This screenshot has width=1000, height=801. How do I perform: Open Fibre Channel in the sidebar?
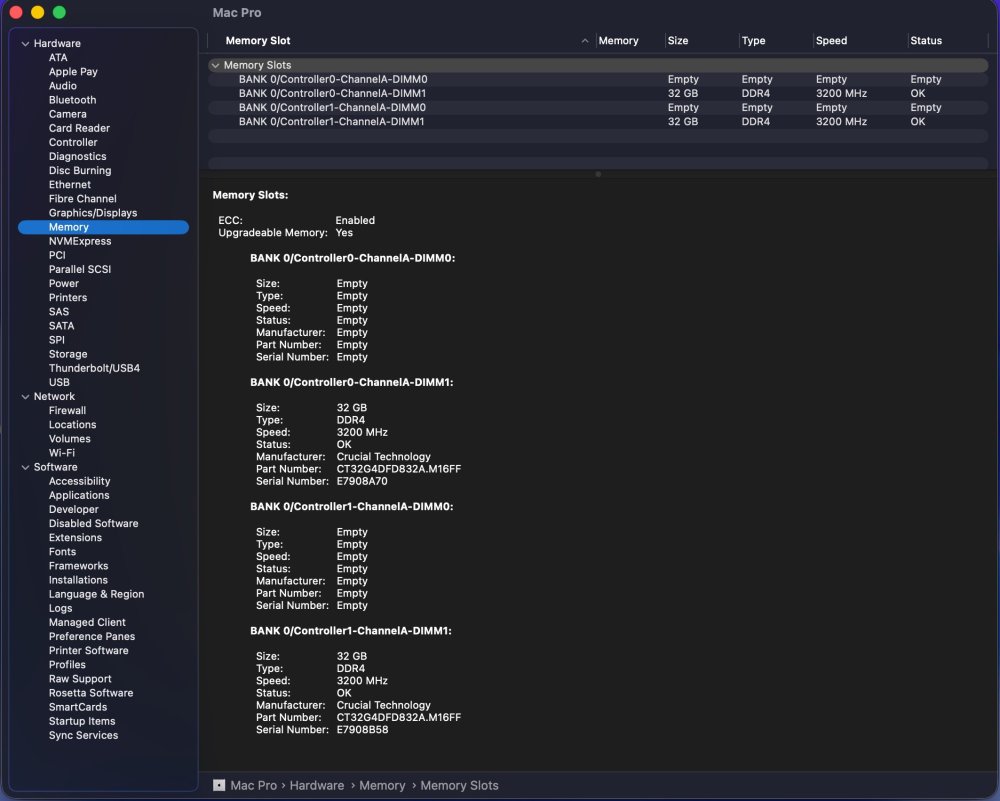[x=82, y=199]
